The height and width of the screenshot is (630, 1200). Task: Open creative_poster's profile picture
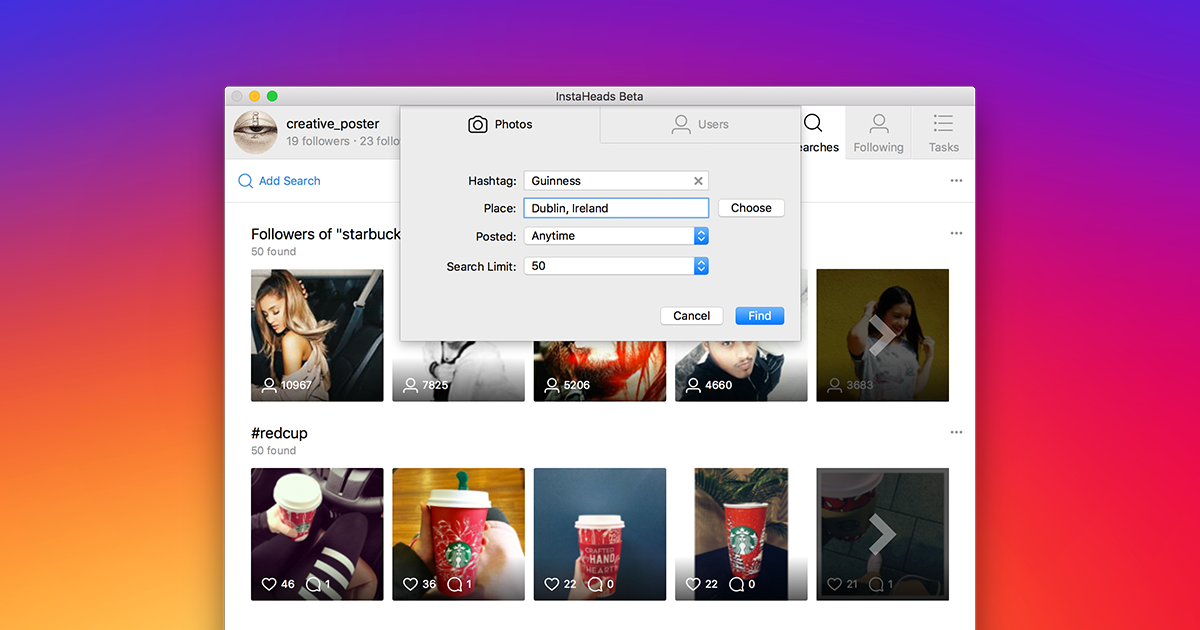pyautogui.click(x=255, y=131)
